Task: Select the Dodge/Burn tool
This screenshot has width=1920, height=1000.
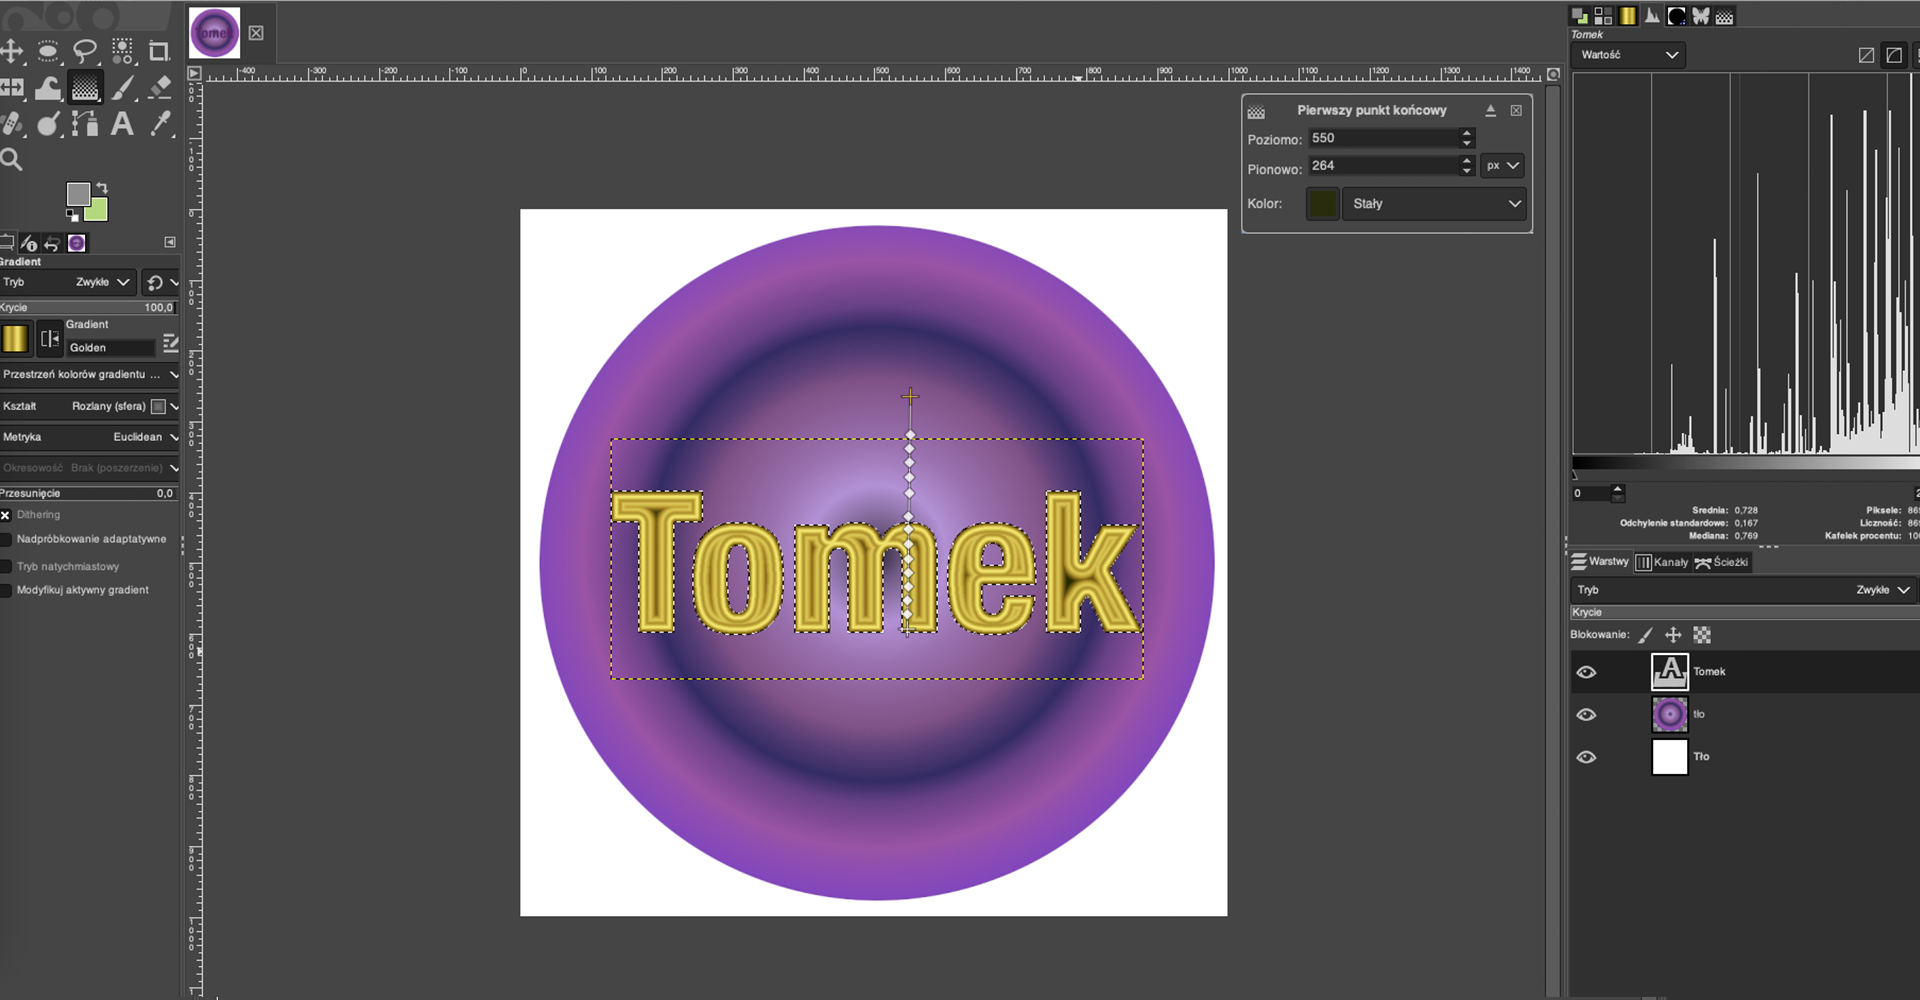Action: 48,124
